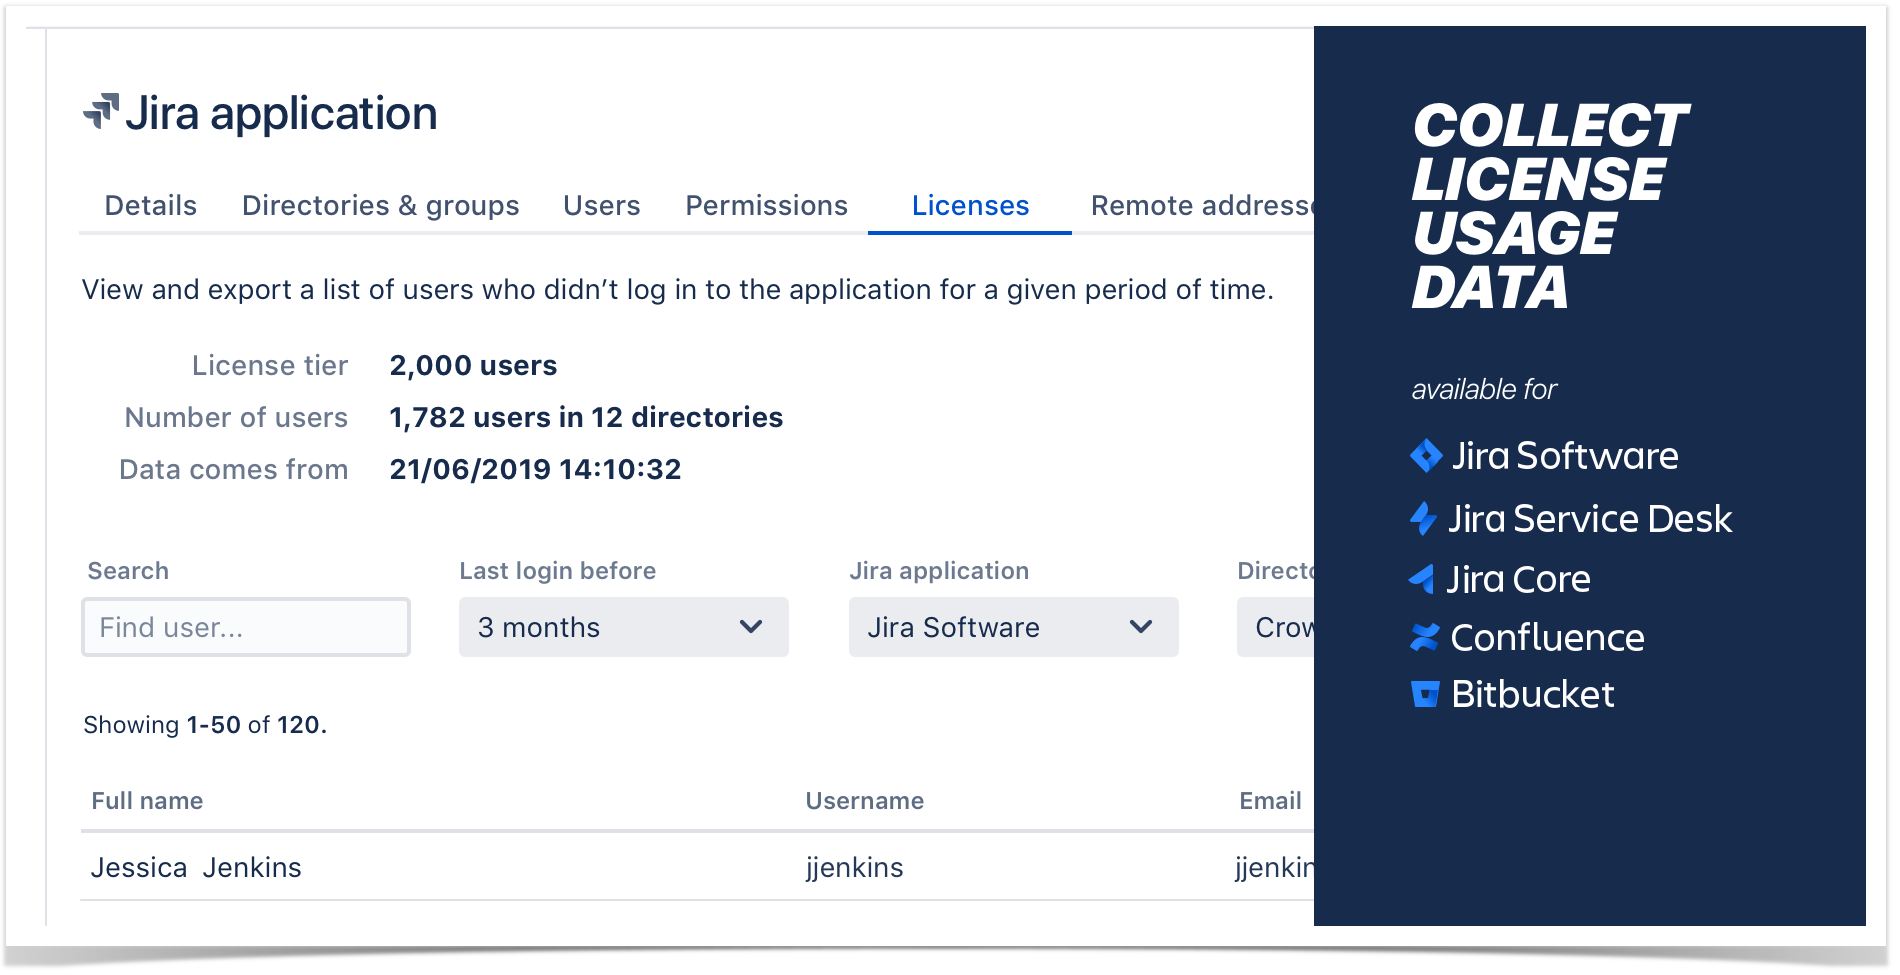Open the Details tab

point(151,206)
